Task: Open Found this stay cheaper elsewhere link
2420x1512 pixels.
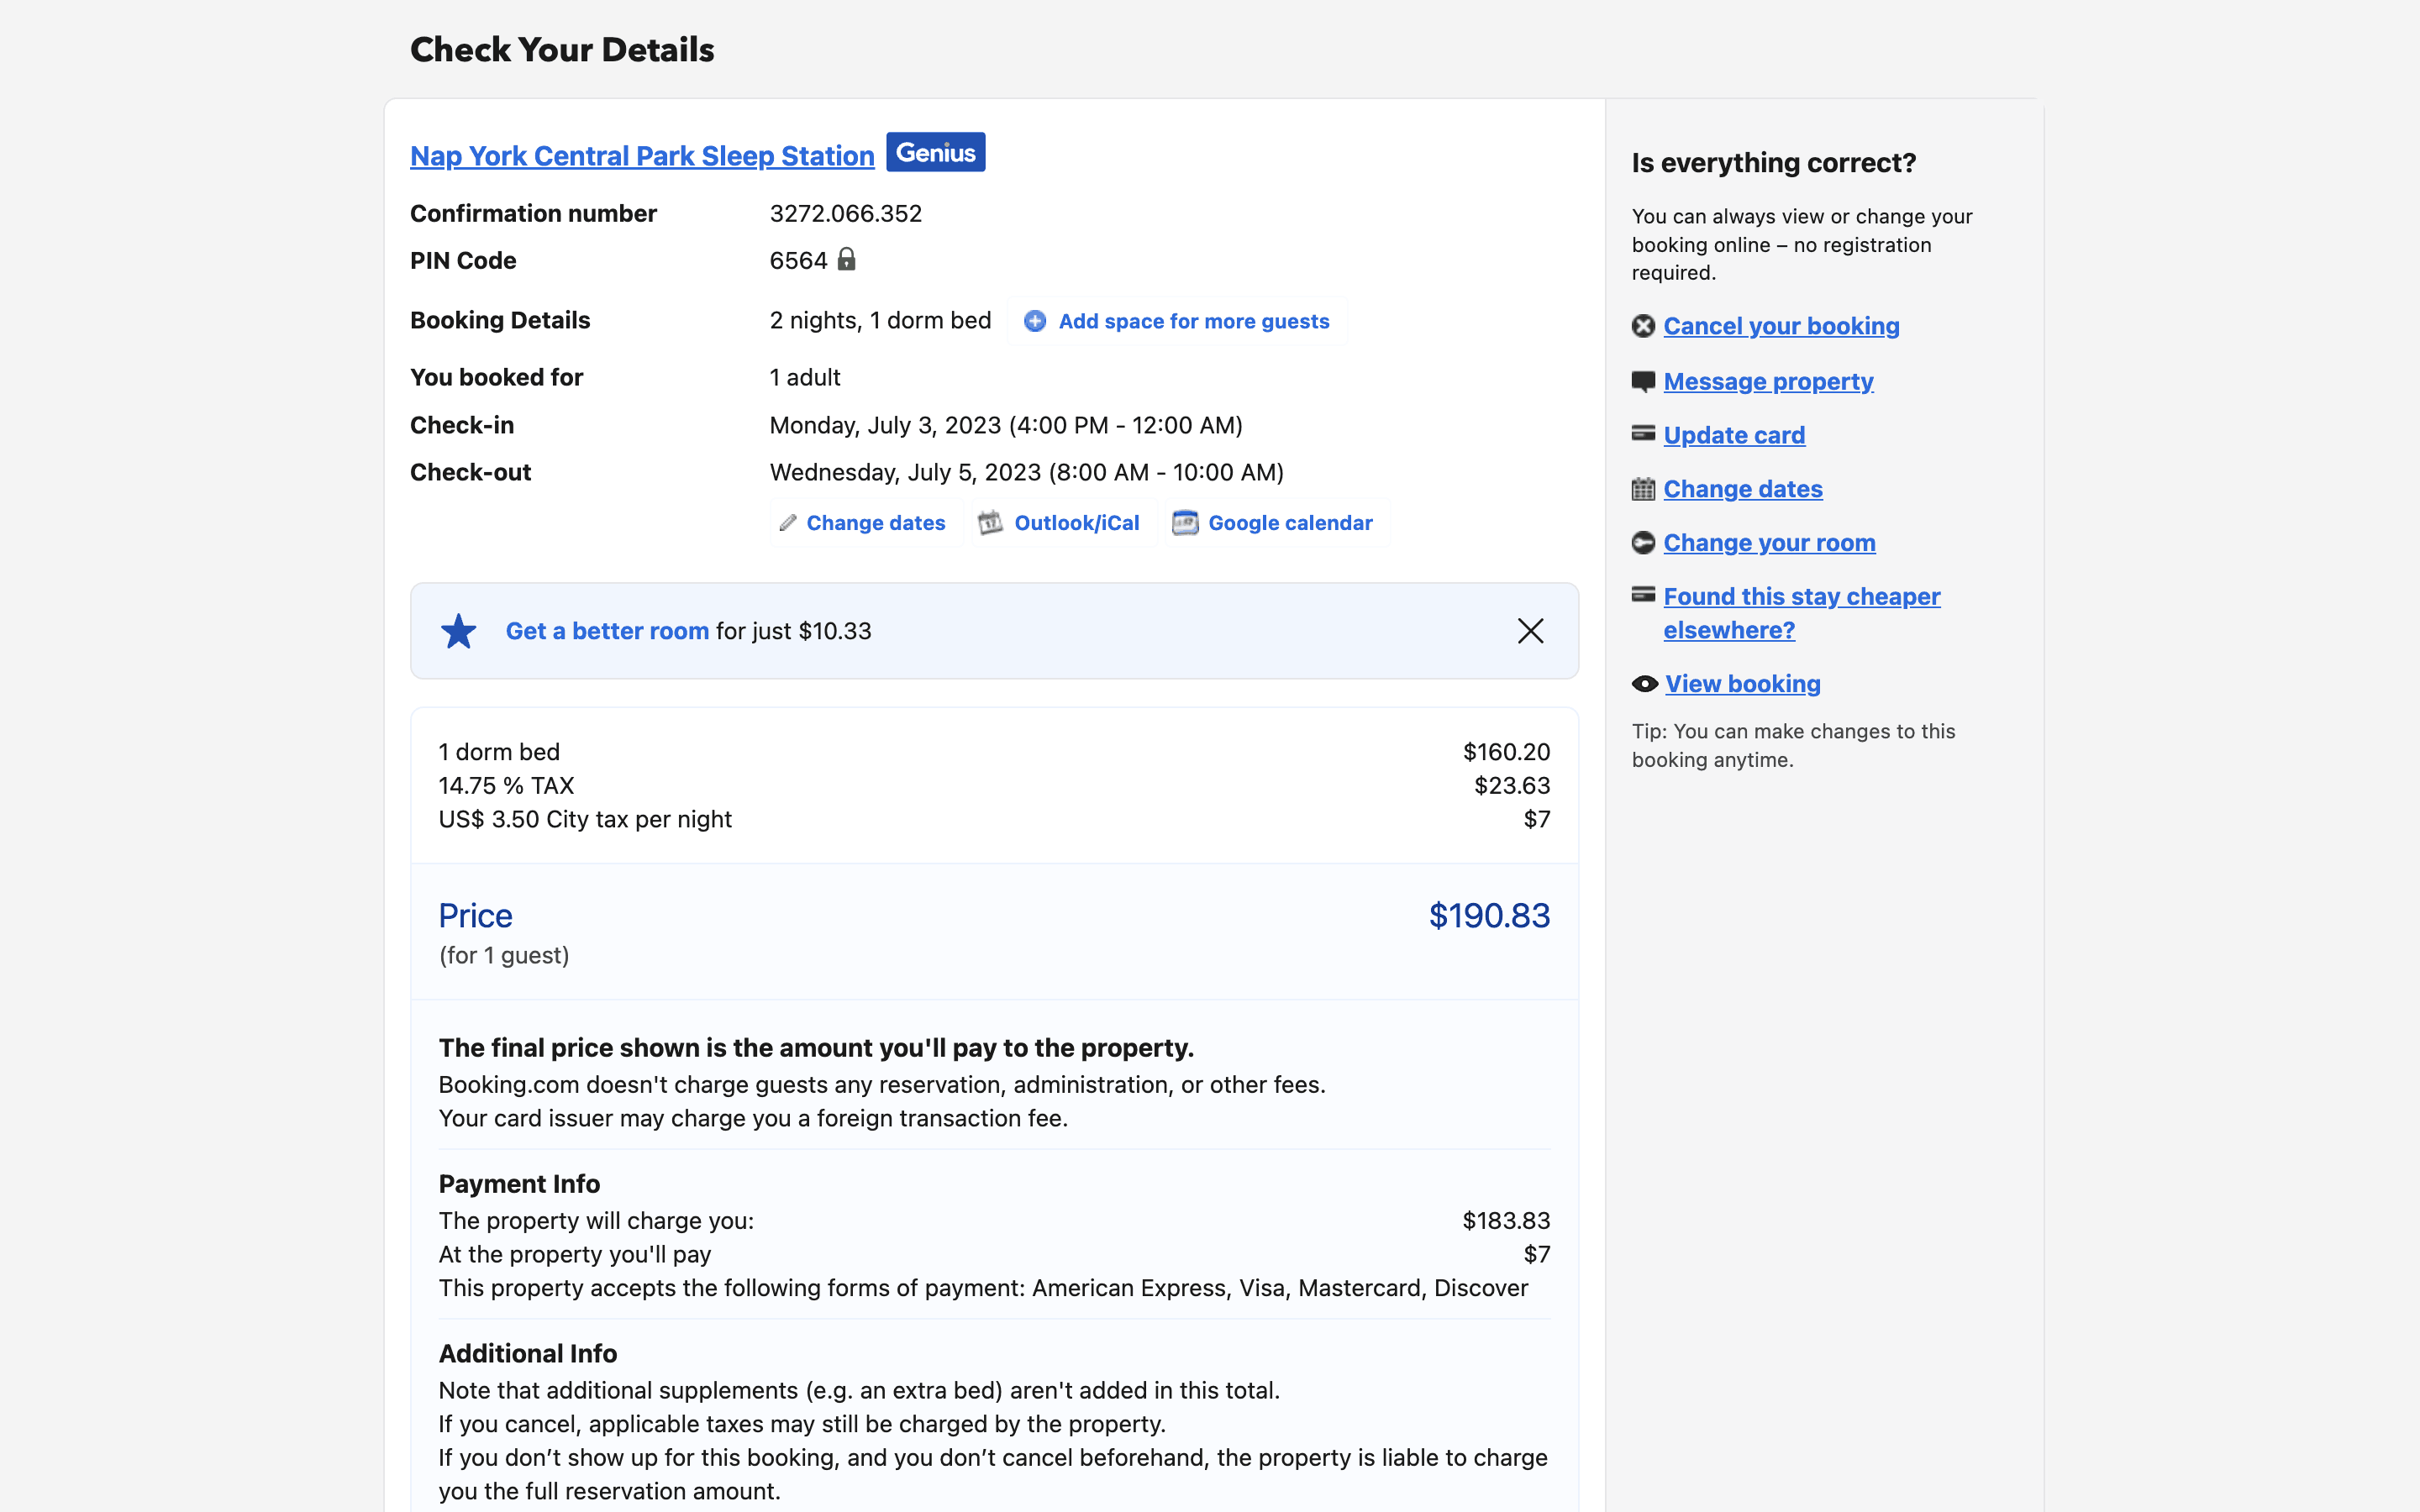Action: (x=1801, y=597)
